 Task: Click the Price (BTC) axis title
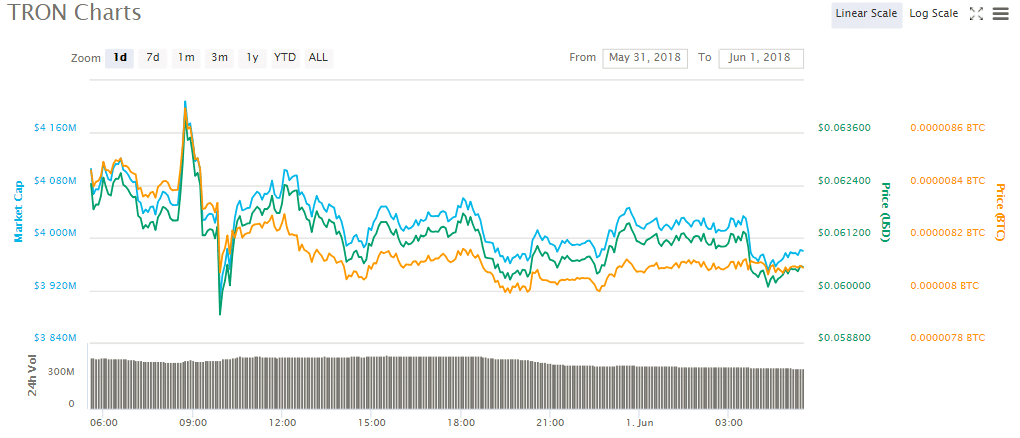pos(1000,213)
